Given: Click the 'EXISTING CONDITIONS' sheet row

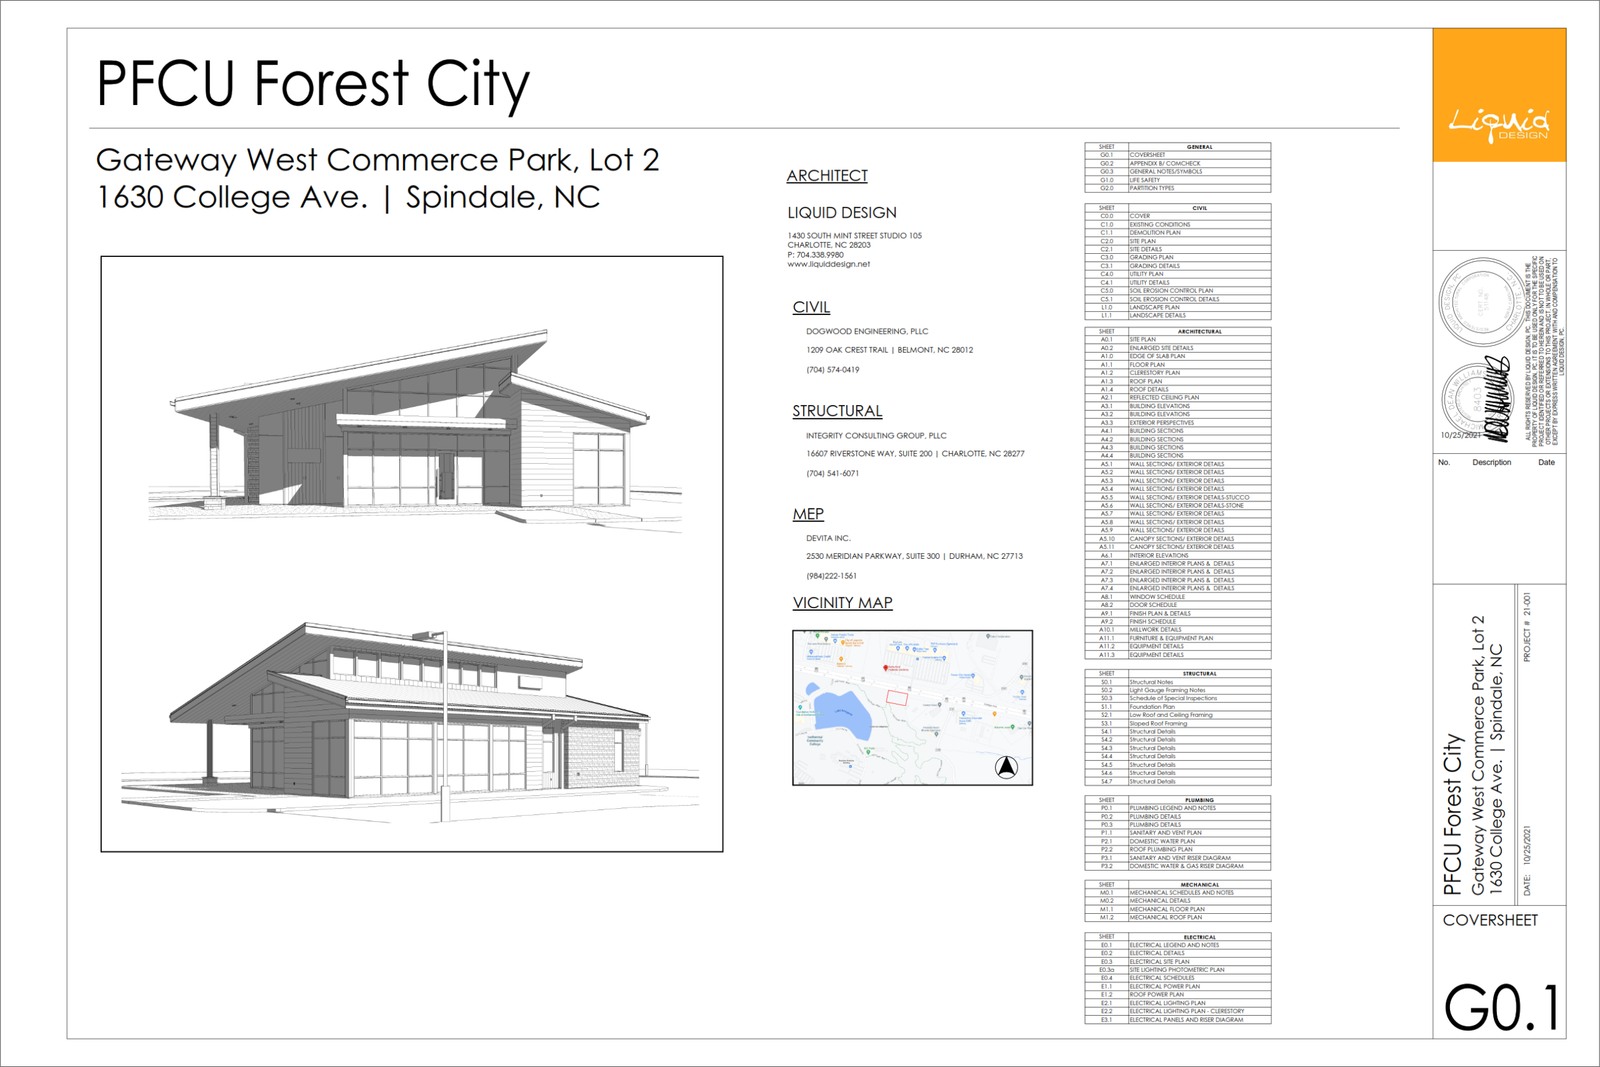Looking at the screenshot, I should point(1178,224).
